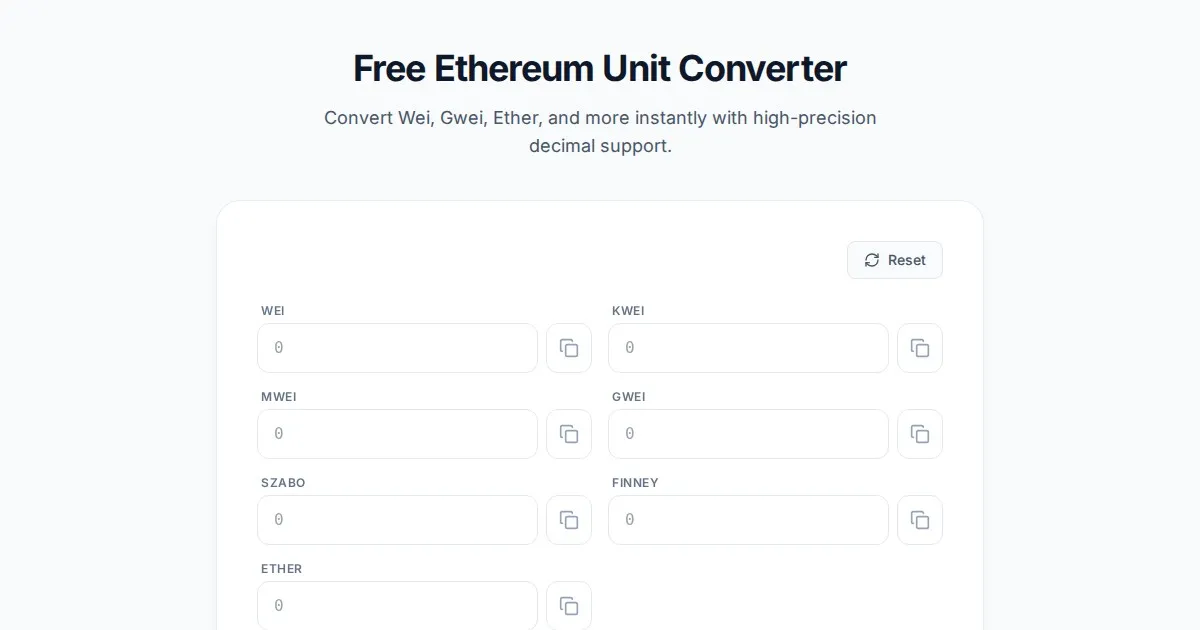Select the Mwei input field

pos(397,434)
